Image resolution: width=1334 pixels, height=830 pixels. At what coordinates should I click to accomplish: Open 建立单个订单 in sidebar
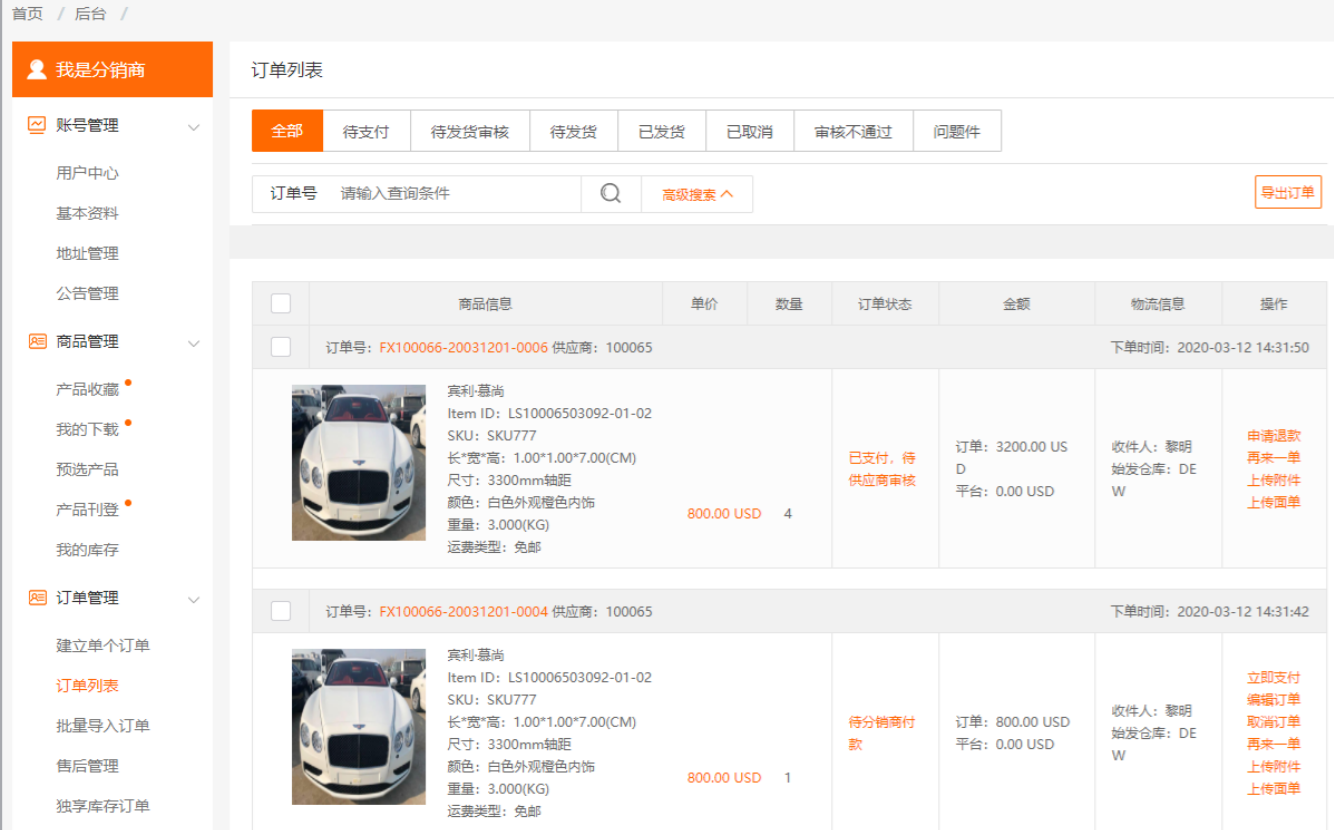pos(103,645)
